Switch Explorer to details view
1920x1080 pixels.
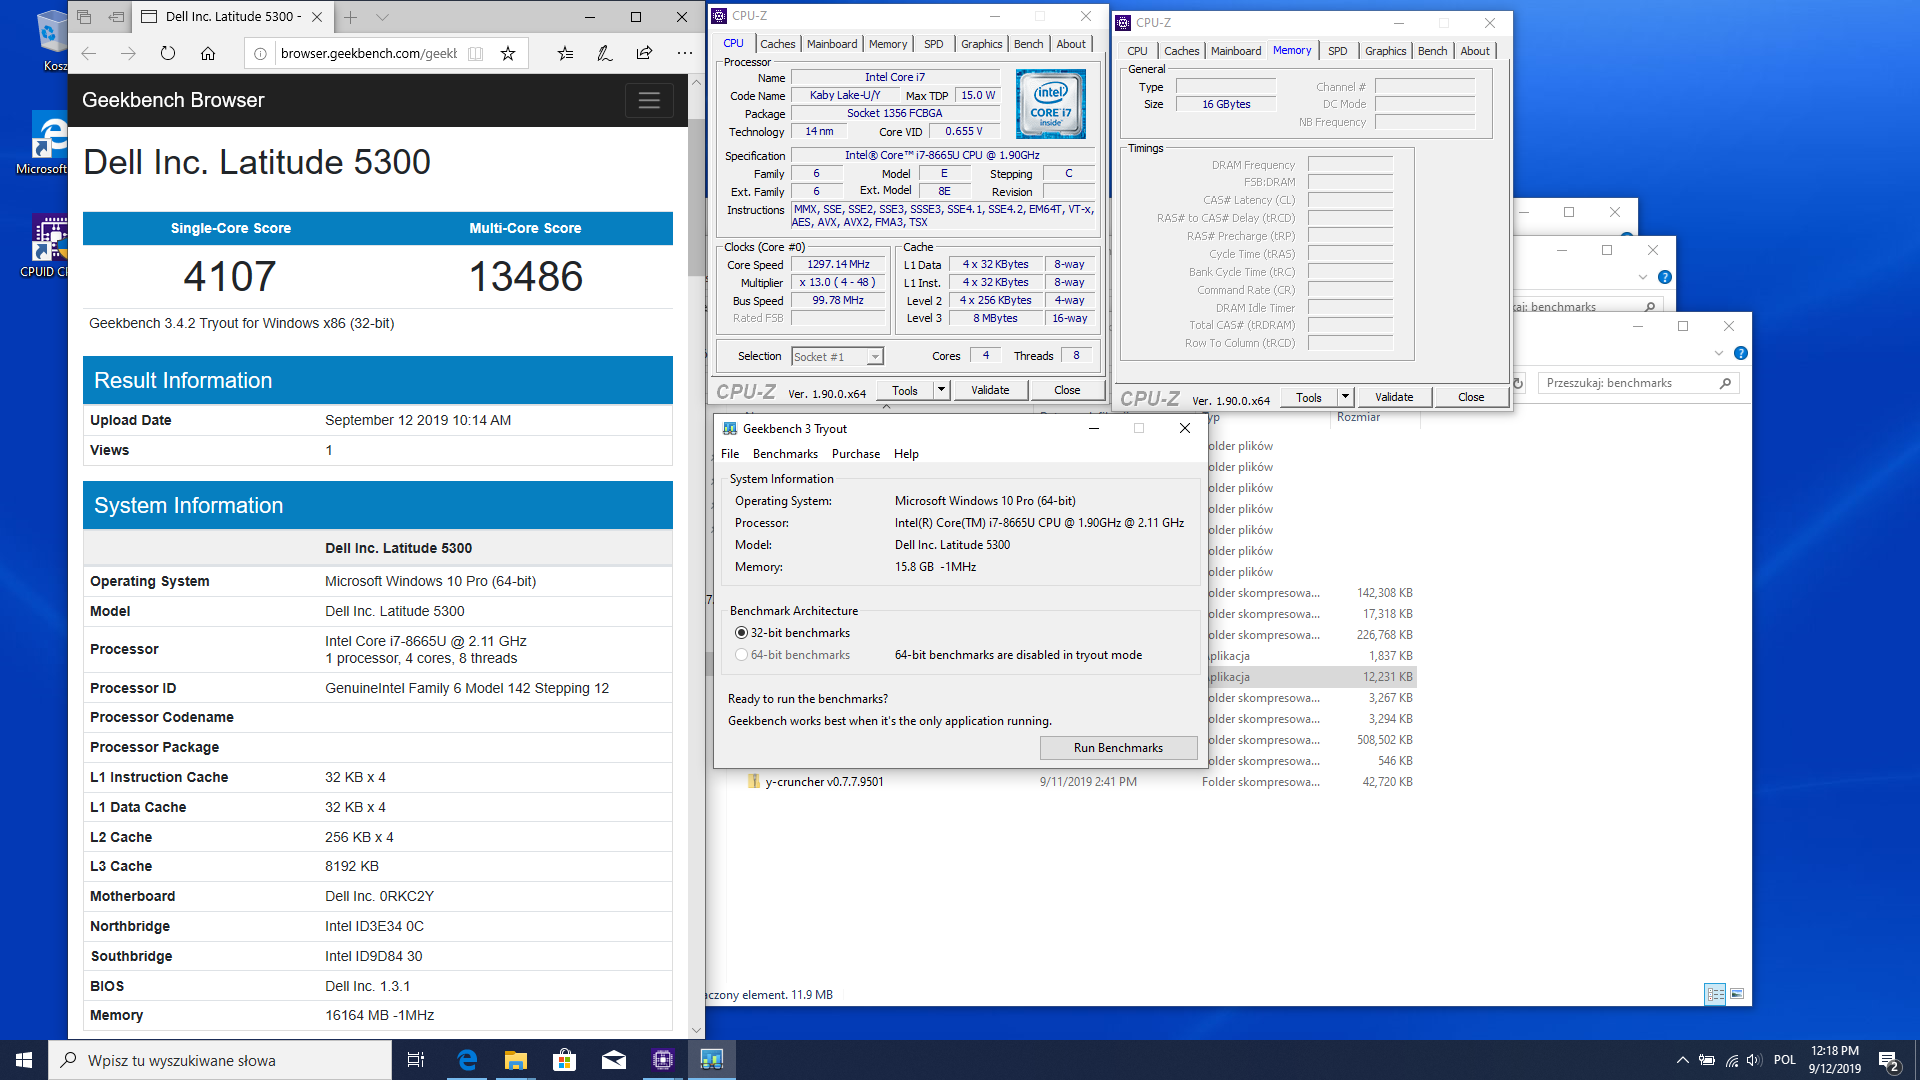1715,994
